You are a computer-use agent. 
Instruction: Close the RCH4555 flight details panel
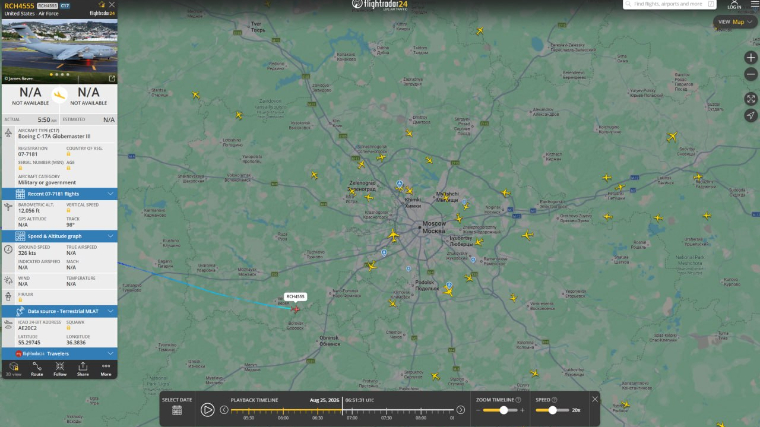(112, 4)
